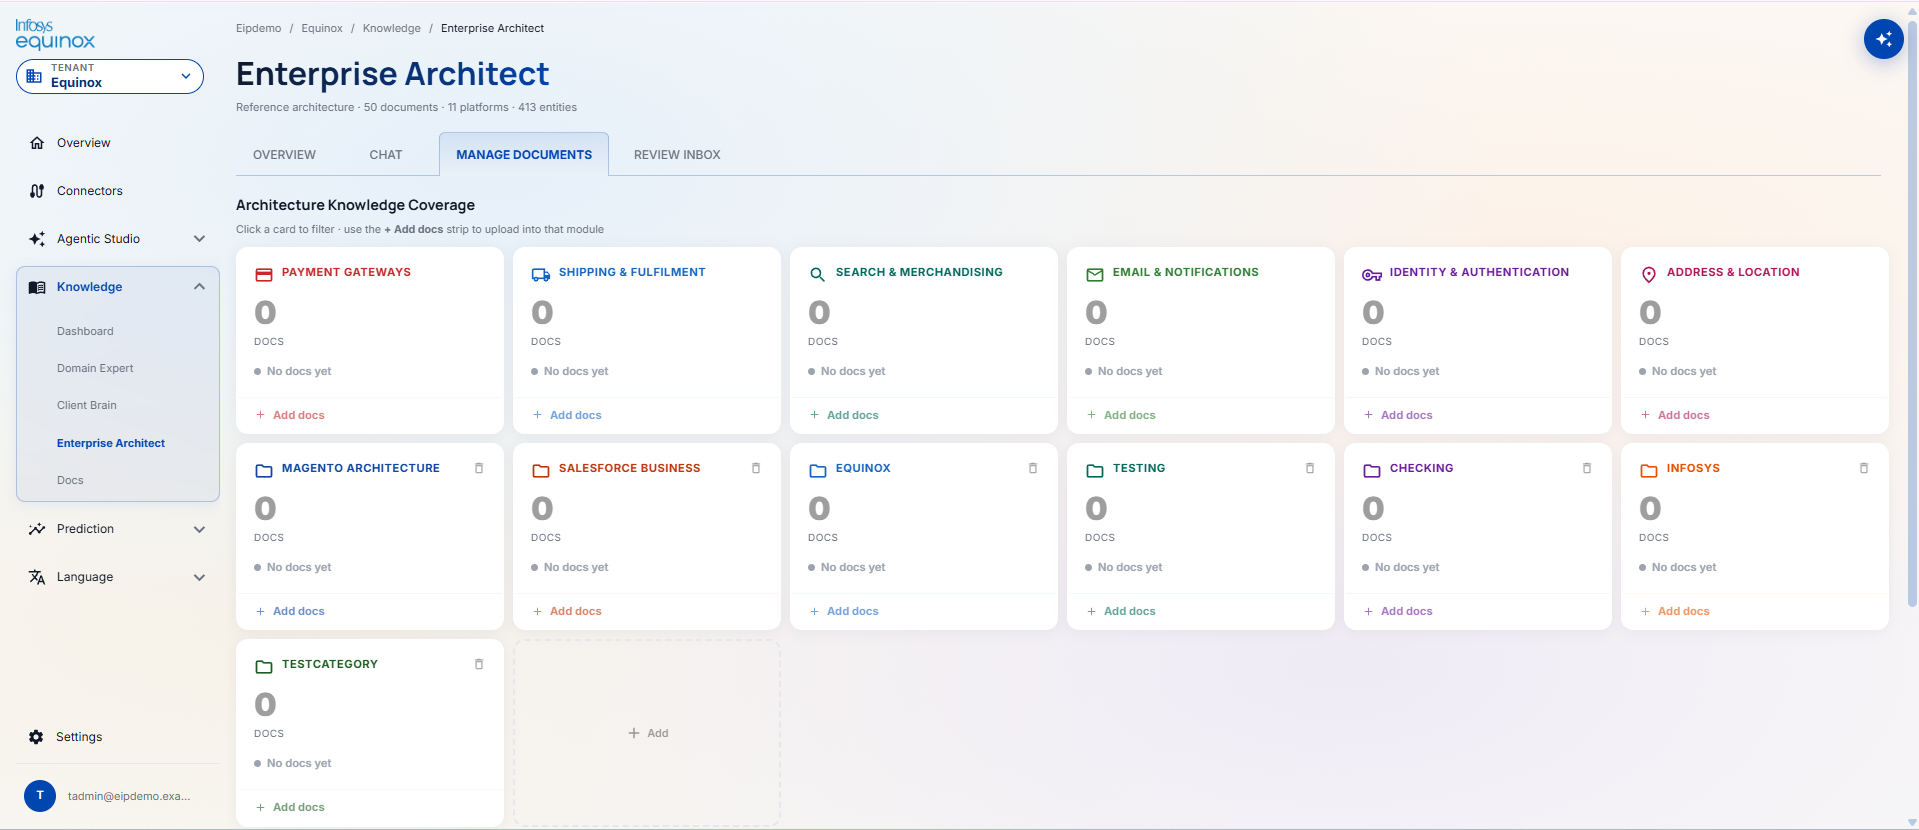
Task: Click the dashed Add new category card
Action: [647, 733]
